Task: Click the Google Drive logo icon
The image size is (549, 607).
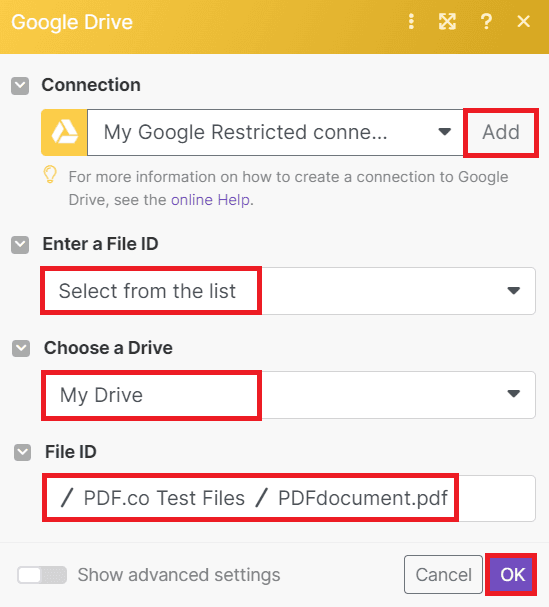Action: coord(64,132)
